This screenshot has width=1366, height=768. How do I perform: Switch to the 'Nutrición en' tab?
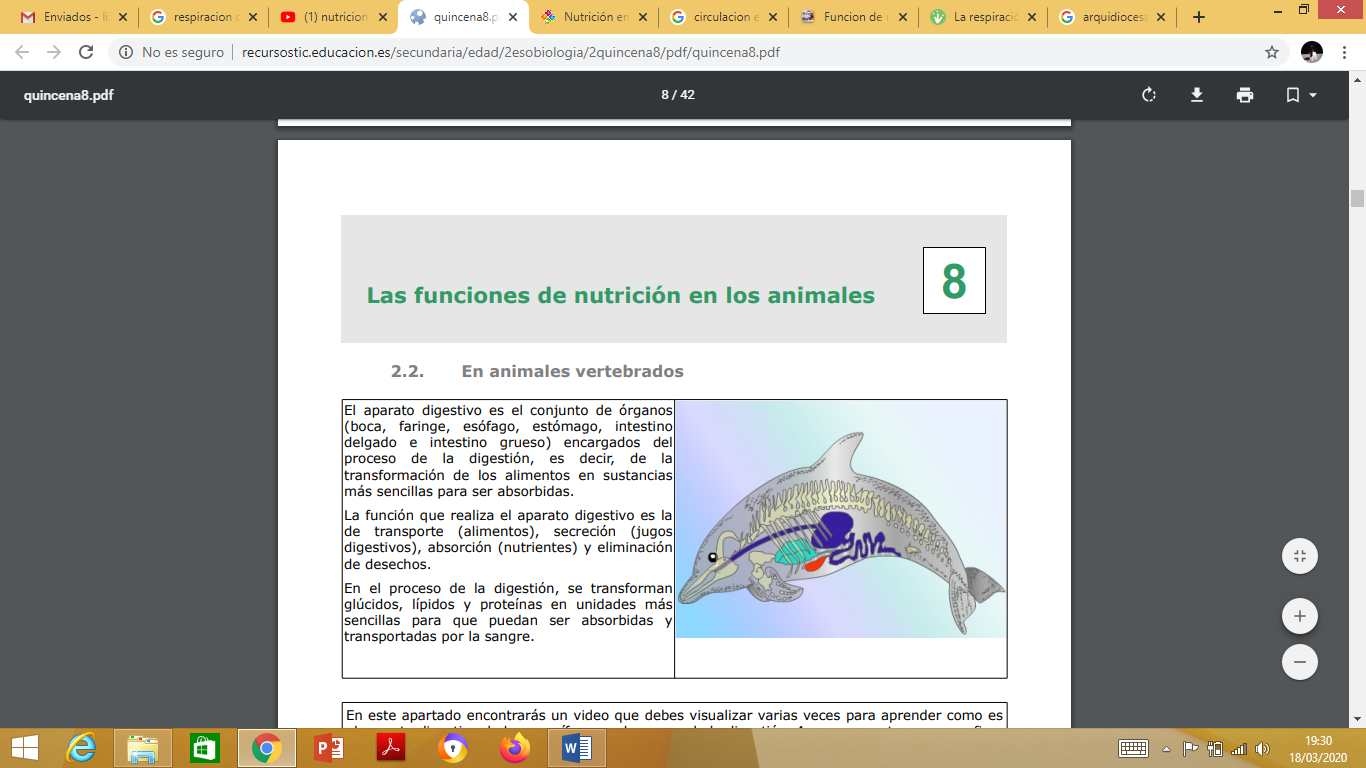pyautogui.click(x=594, y=17)
